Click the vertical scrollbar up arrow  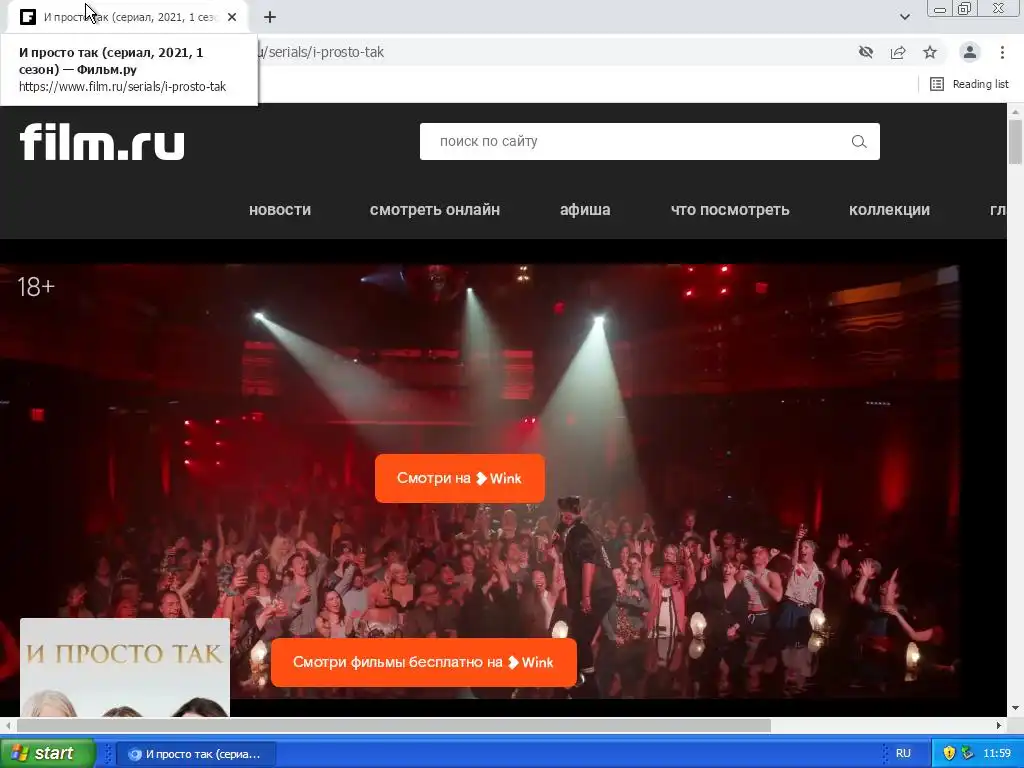(1015, 112)
